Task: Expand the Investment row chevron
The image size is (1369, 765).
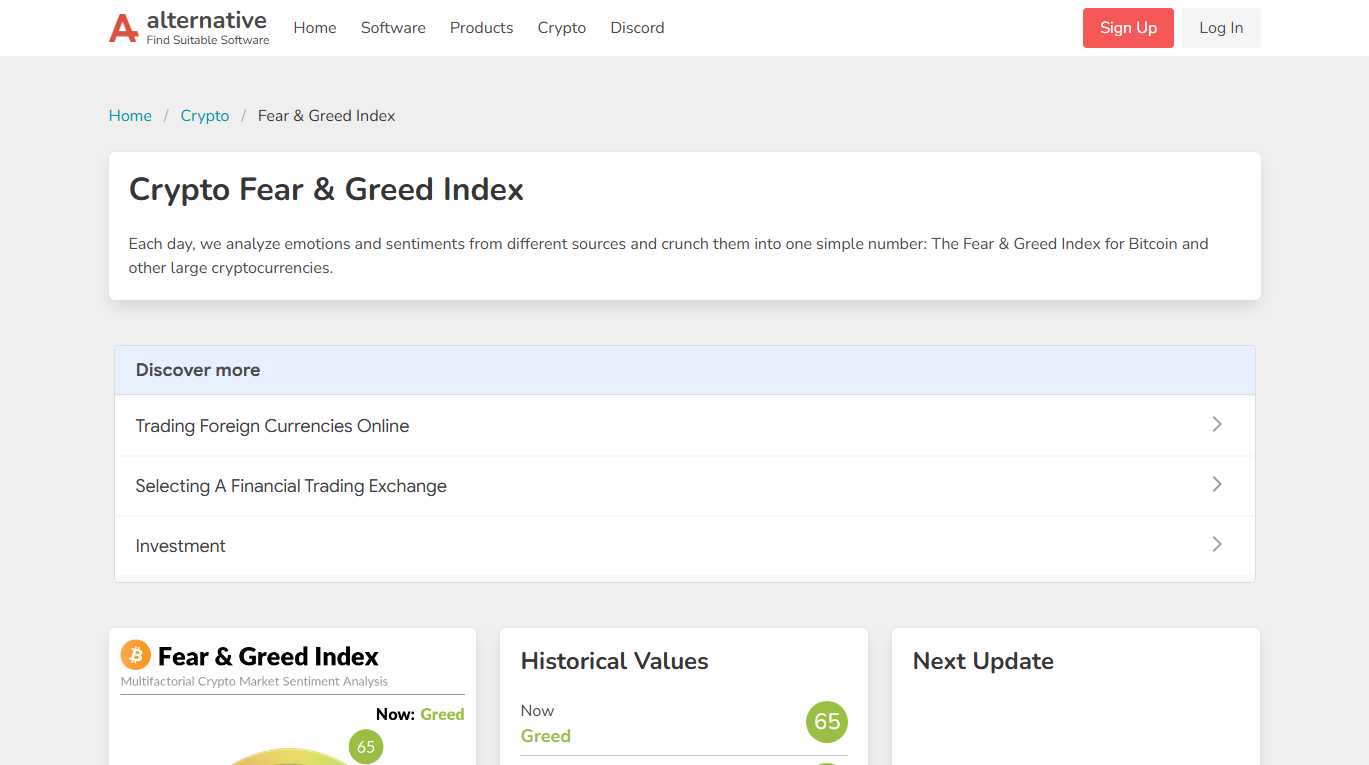Action: [1217, 544]
